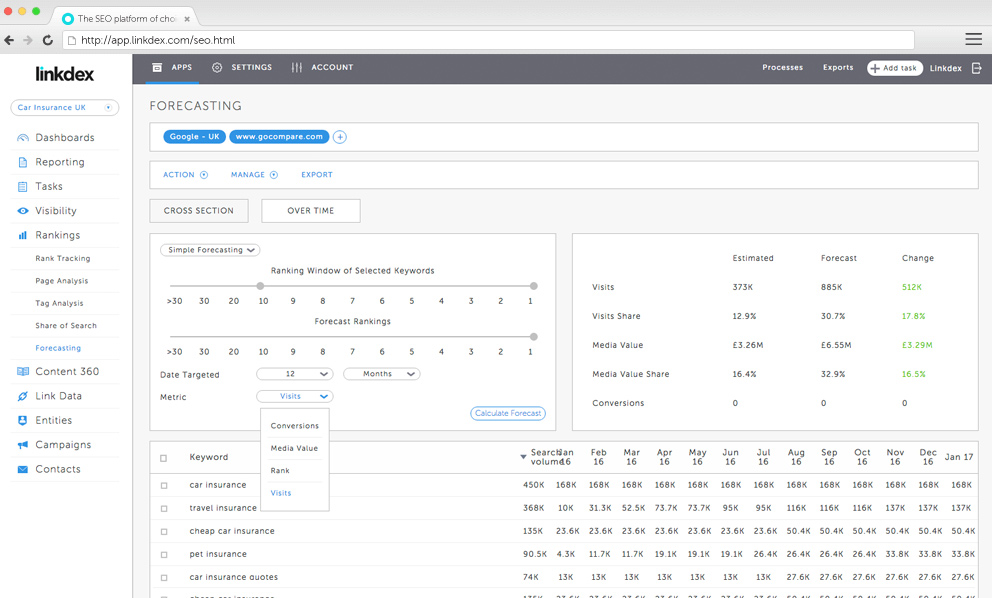This screenshot has width=992, height=598.
Task: Close the SEO platform browser tab
Action: (x=187, y=19)
